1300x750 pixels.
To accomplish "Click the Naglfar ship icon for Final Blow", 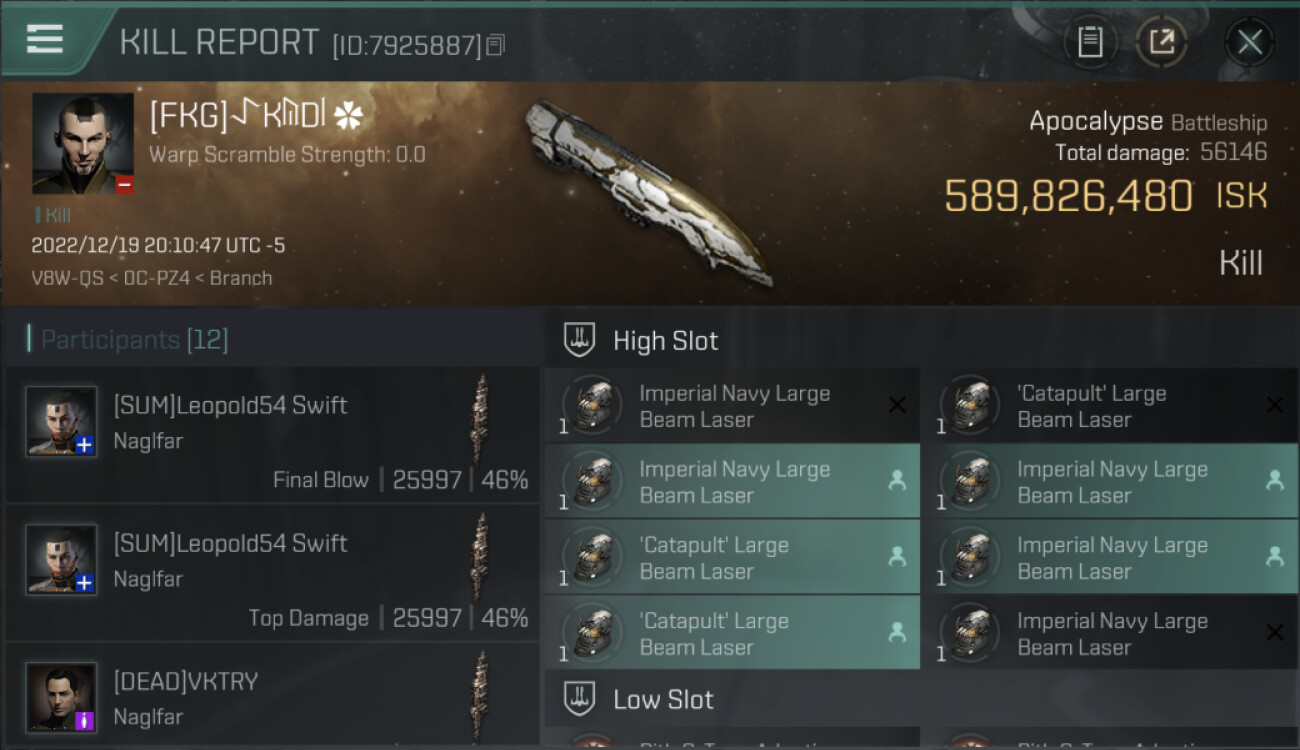I will [x=482, y=419].
